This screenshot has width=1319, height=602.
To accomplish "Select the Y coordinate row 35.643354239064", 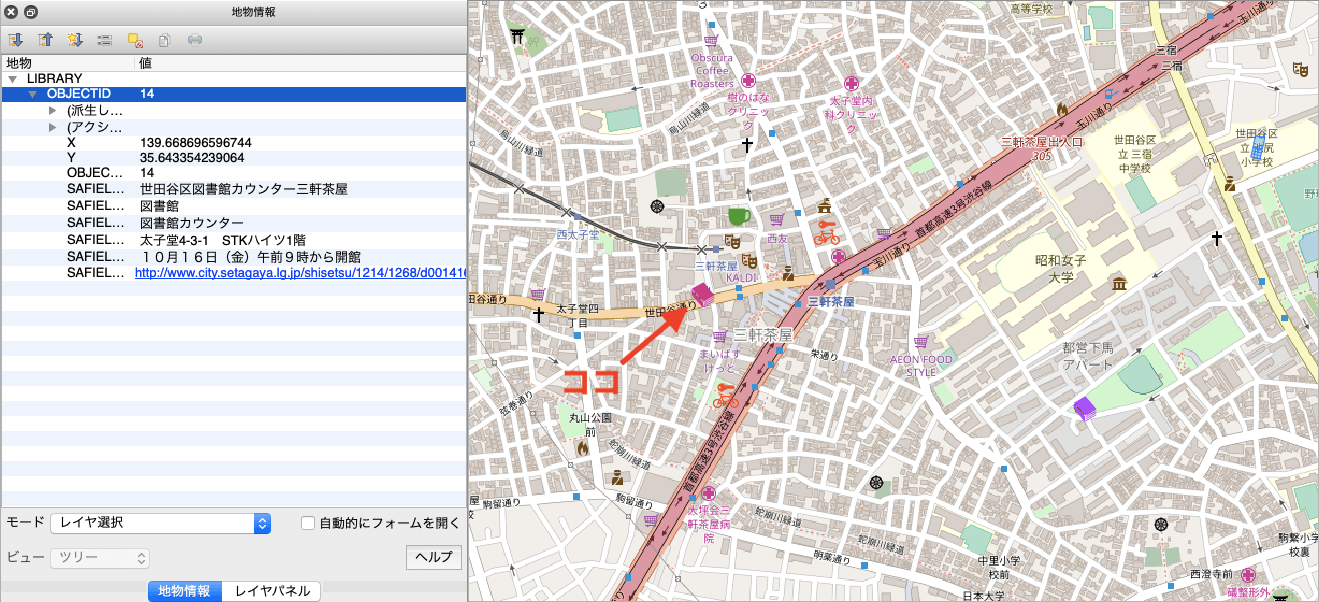I will pyautogui.click(x=234, y=158).
